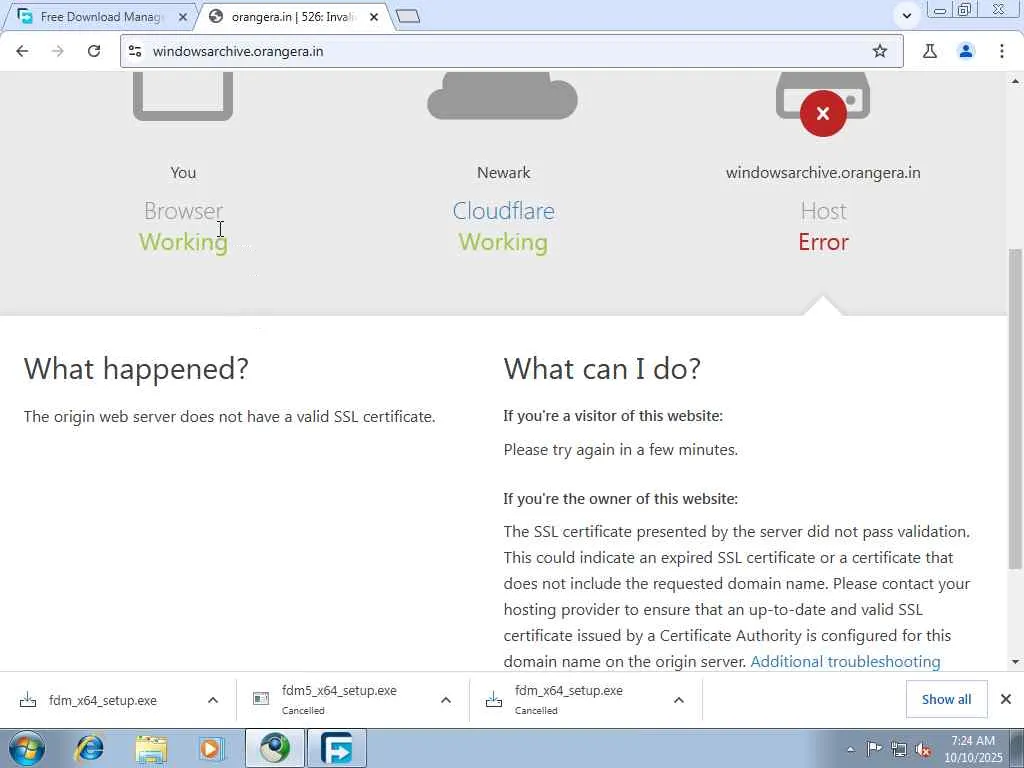
Task: Click the red Error status text
Action: click(x=824, y=242)
